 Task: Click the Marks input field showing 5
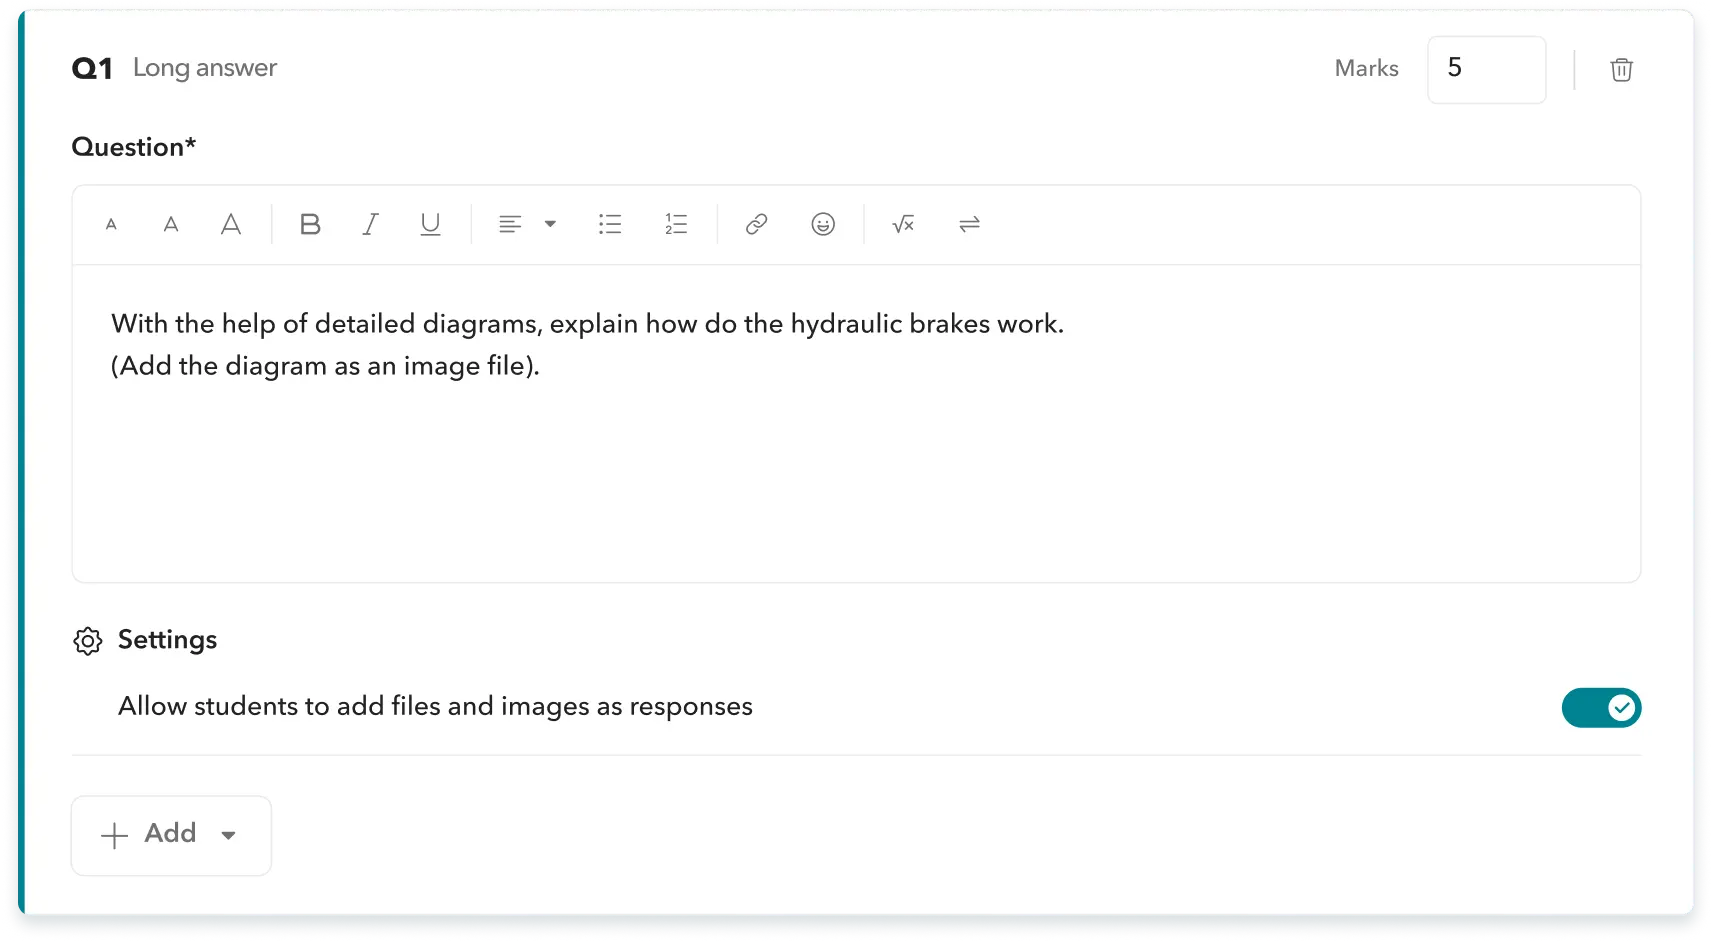click(x=1487, y=69)
